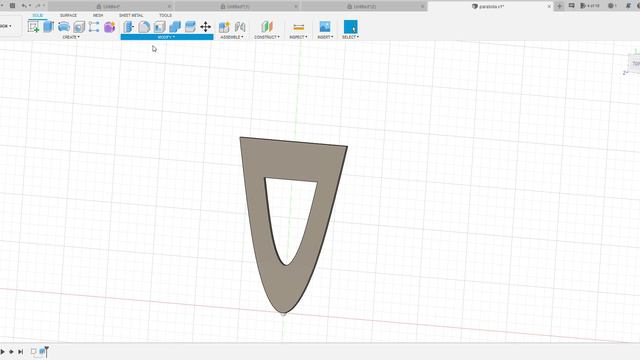640x360 pixels.
Task: Expand the ASSEMBLE dropdown
Action: click(x=232, y=37)
